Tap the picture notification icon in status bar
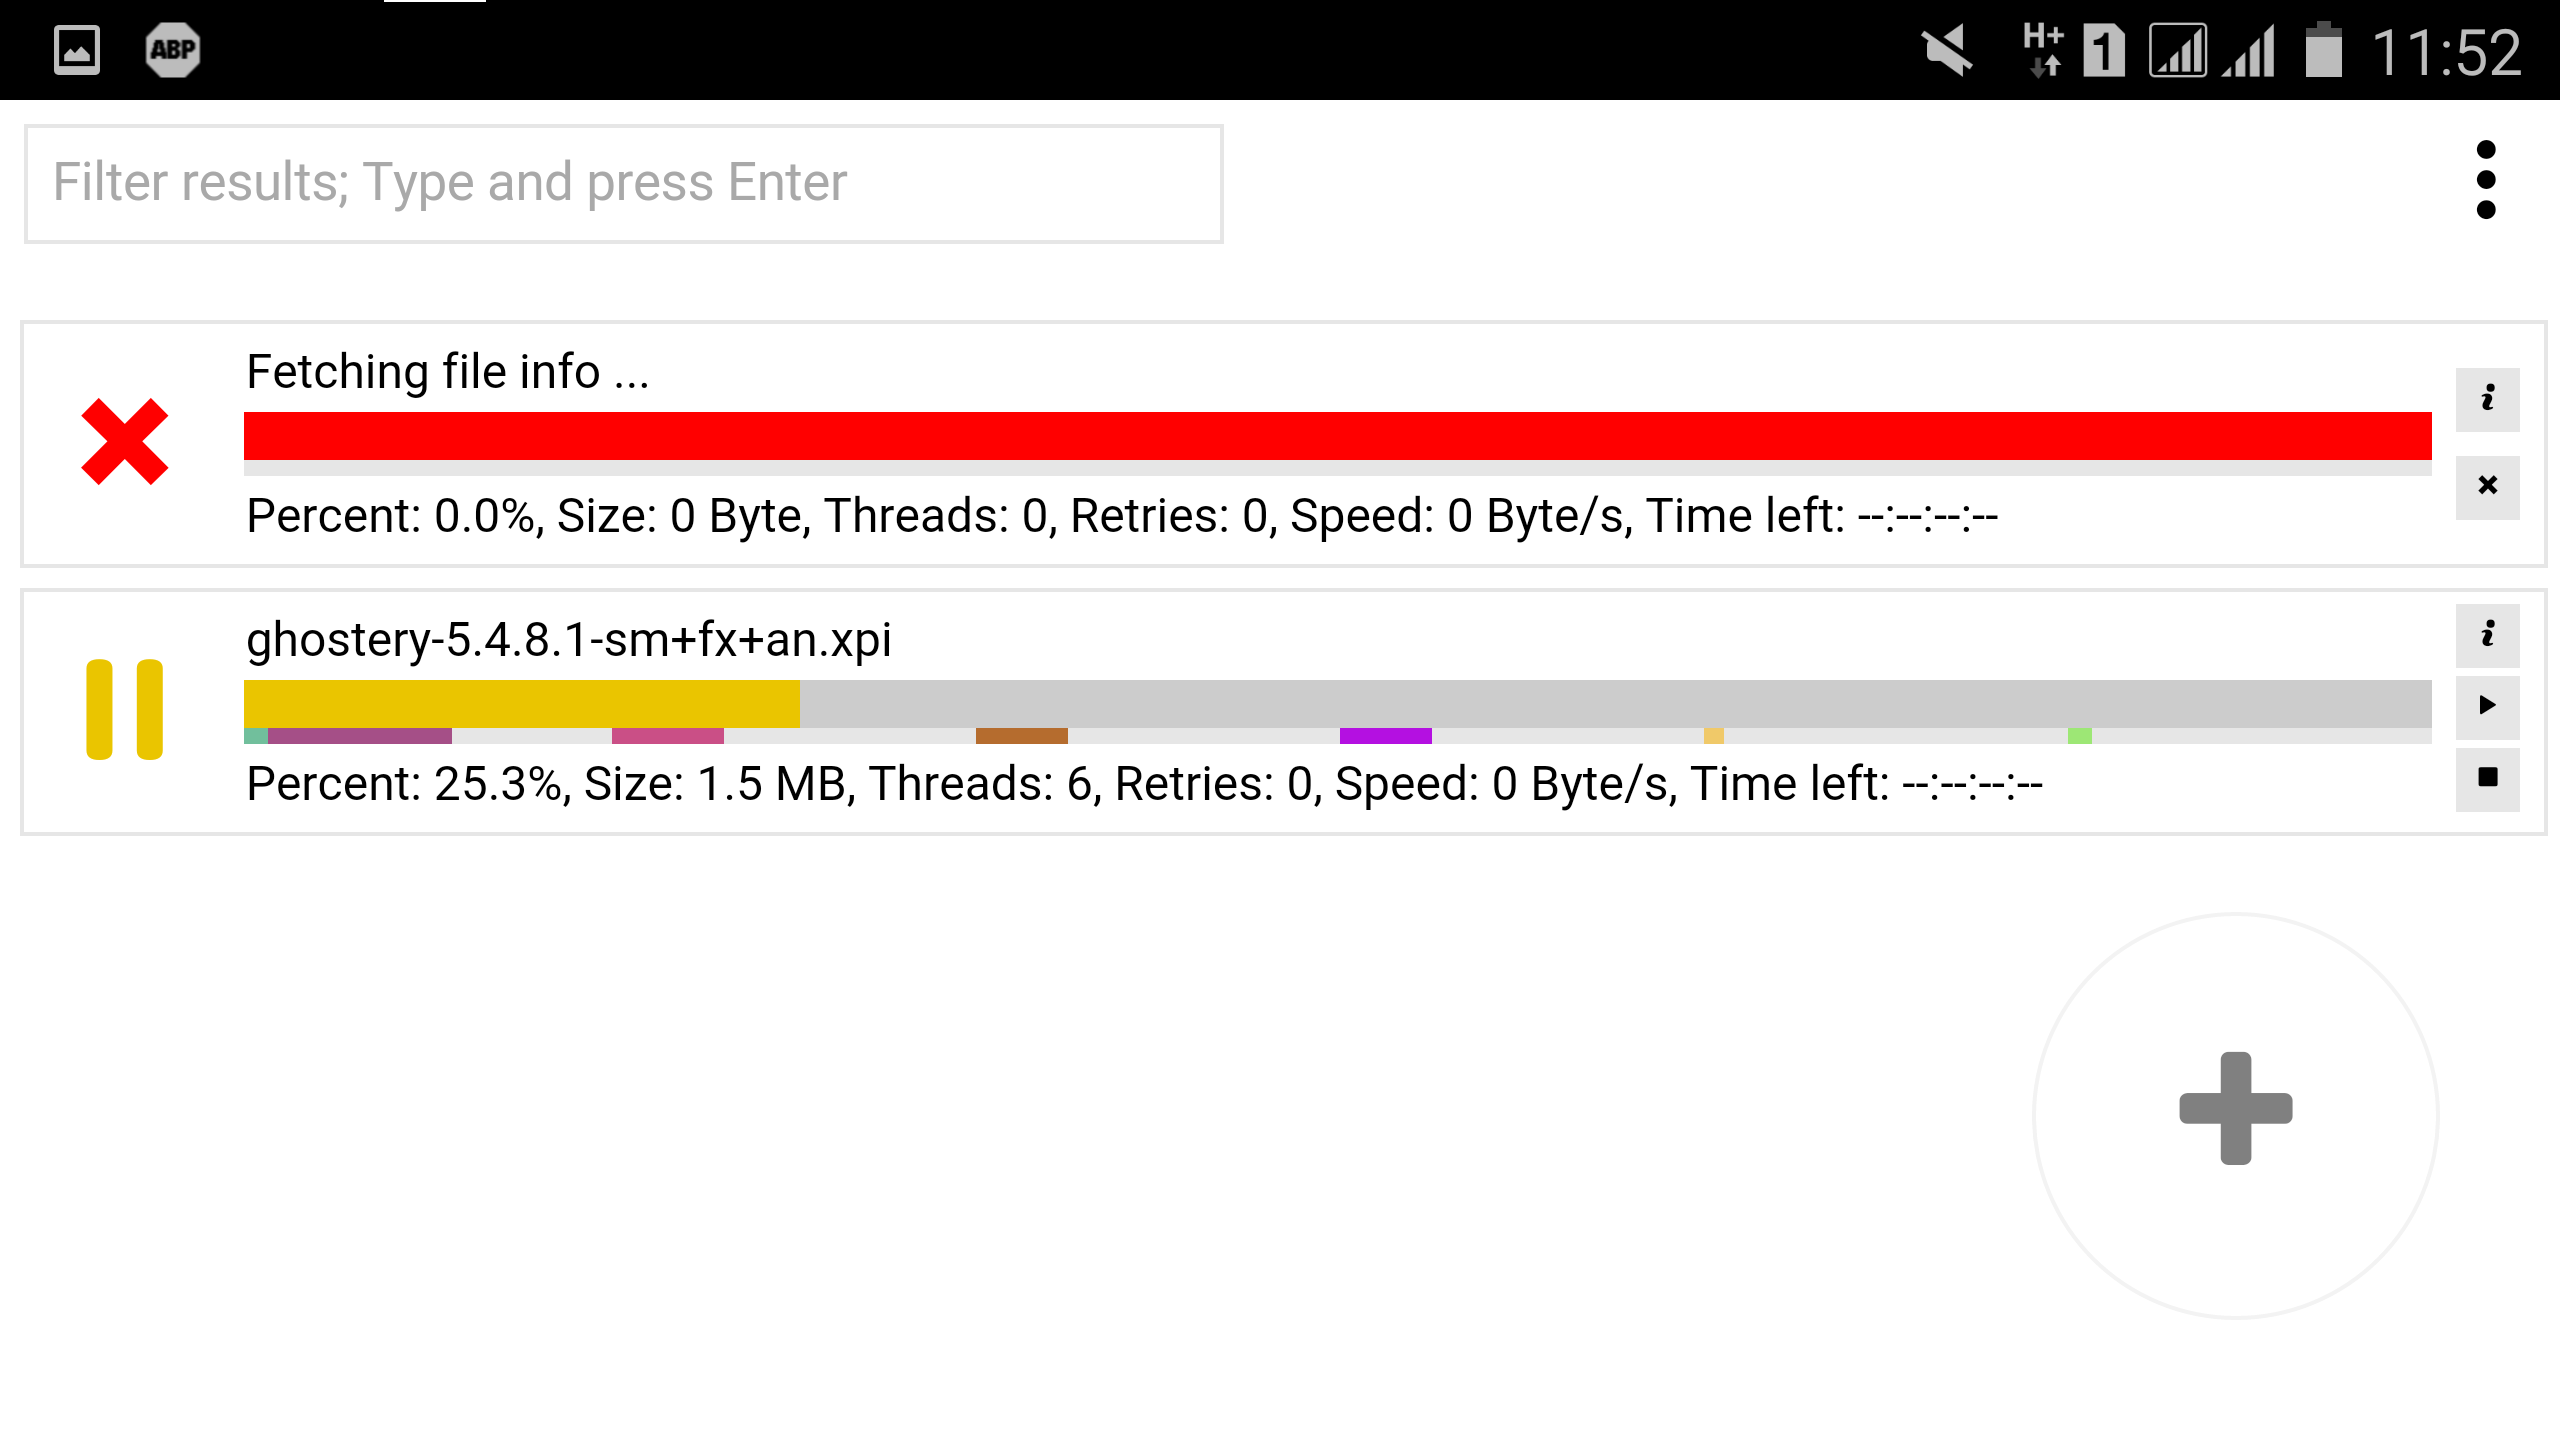Screen dimensions: 2560x1440 (x=77, y=50)
